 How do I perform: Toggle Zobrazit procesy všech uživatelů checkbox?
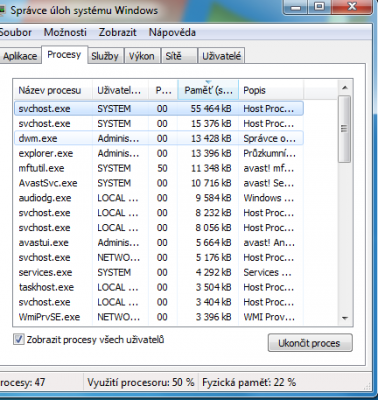pyautogui.click(x=19, y=340)
